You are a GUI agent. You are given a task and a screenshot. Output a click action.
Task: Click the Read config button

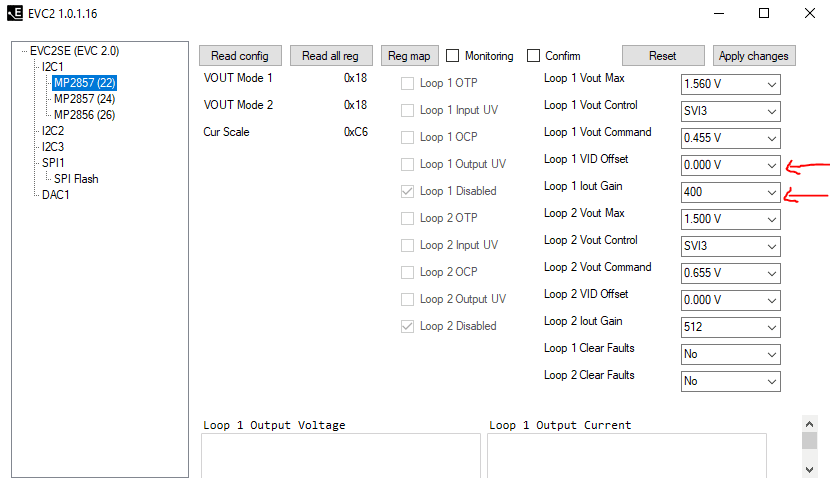240,56
